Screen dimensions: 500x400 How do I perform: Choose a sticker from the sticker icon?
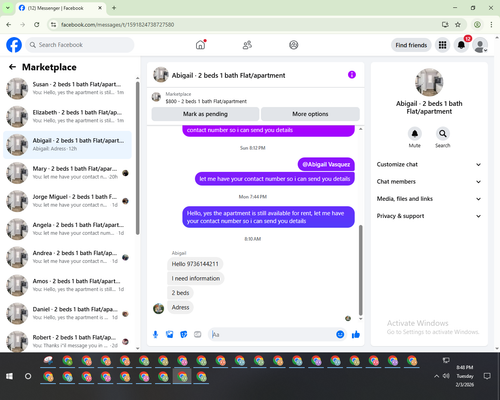click(x=183, y=334)
